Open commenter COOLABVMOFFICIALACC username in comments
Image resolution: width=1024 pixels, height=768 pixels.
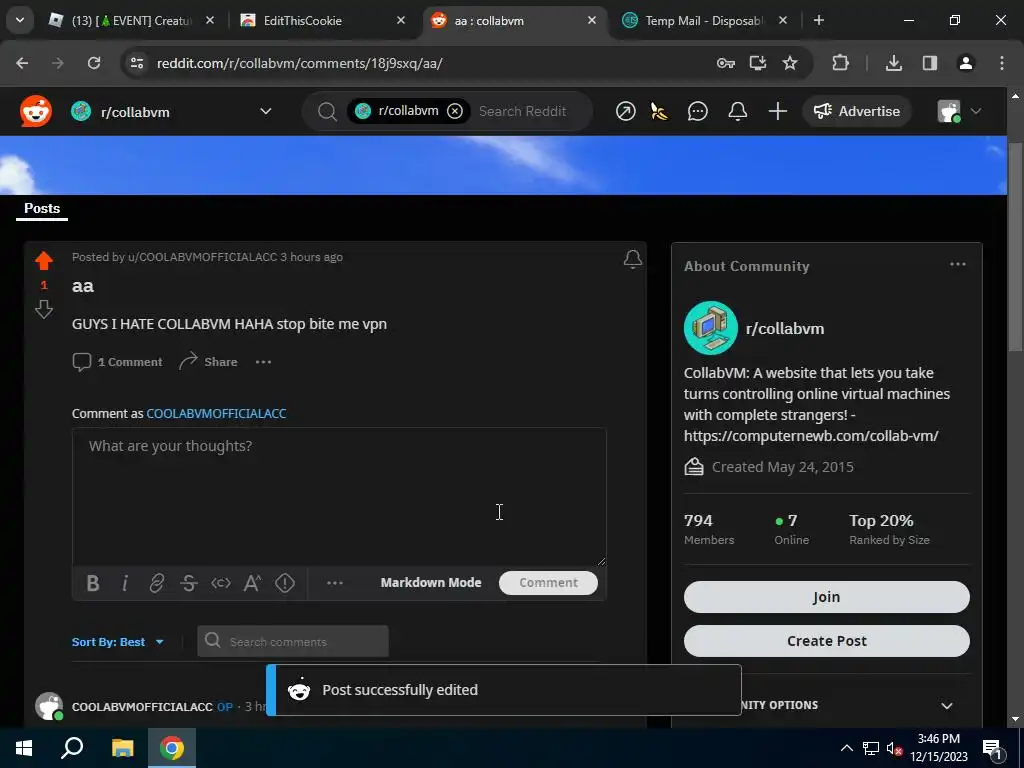(x=142, y=707)
